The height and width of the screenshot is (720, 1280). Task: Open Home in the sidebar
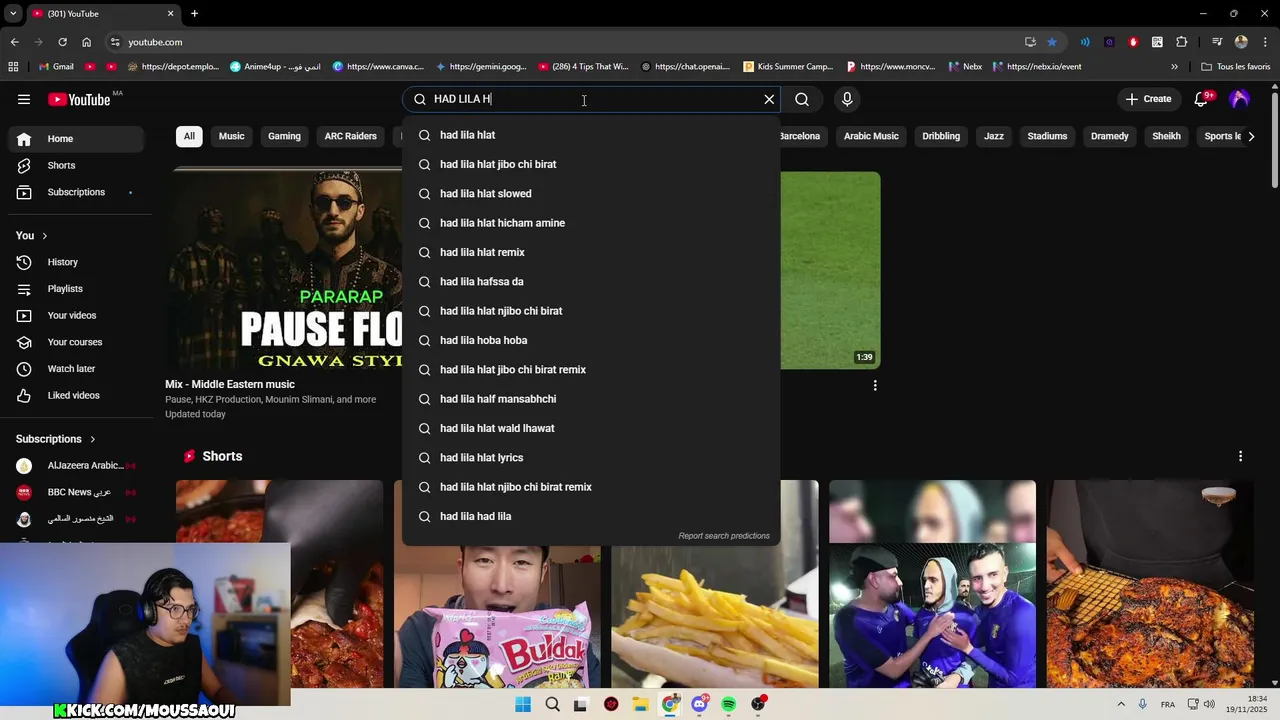pos(78,139)
